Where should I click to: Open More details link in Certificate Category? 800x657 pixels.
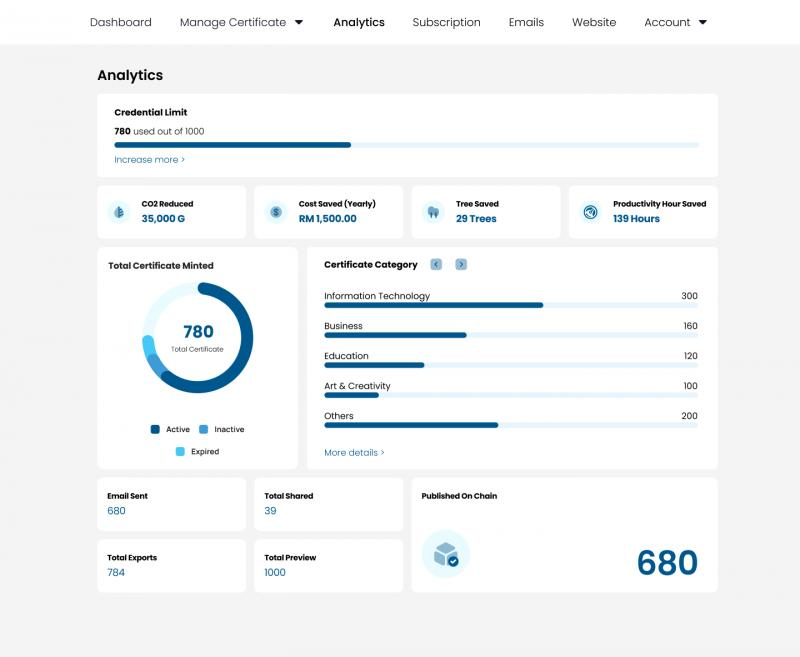(354, 453)
